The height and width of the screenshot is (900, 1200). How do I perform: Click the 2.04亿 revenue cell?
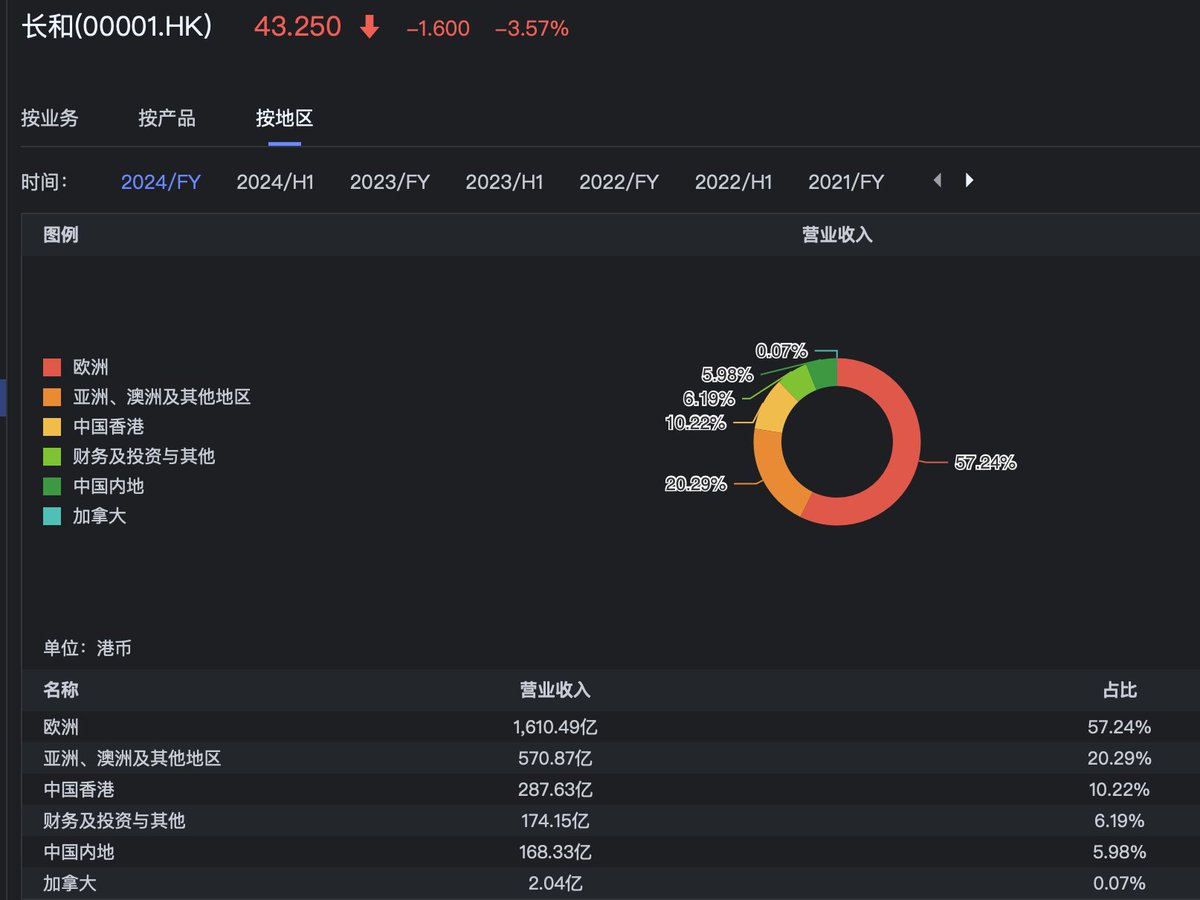click(555, 883)
